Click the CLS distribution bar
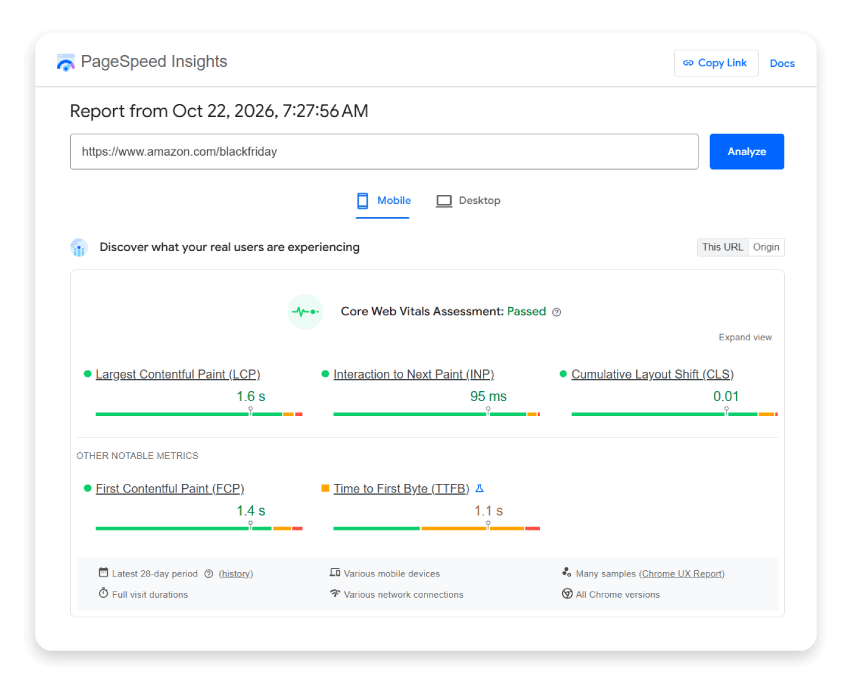852x690 pixels. point(674,414)
